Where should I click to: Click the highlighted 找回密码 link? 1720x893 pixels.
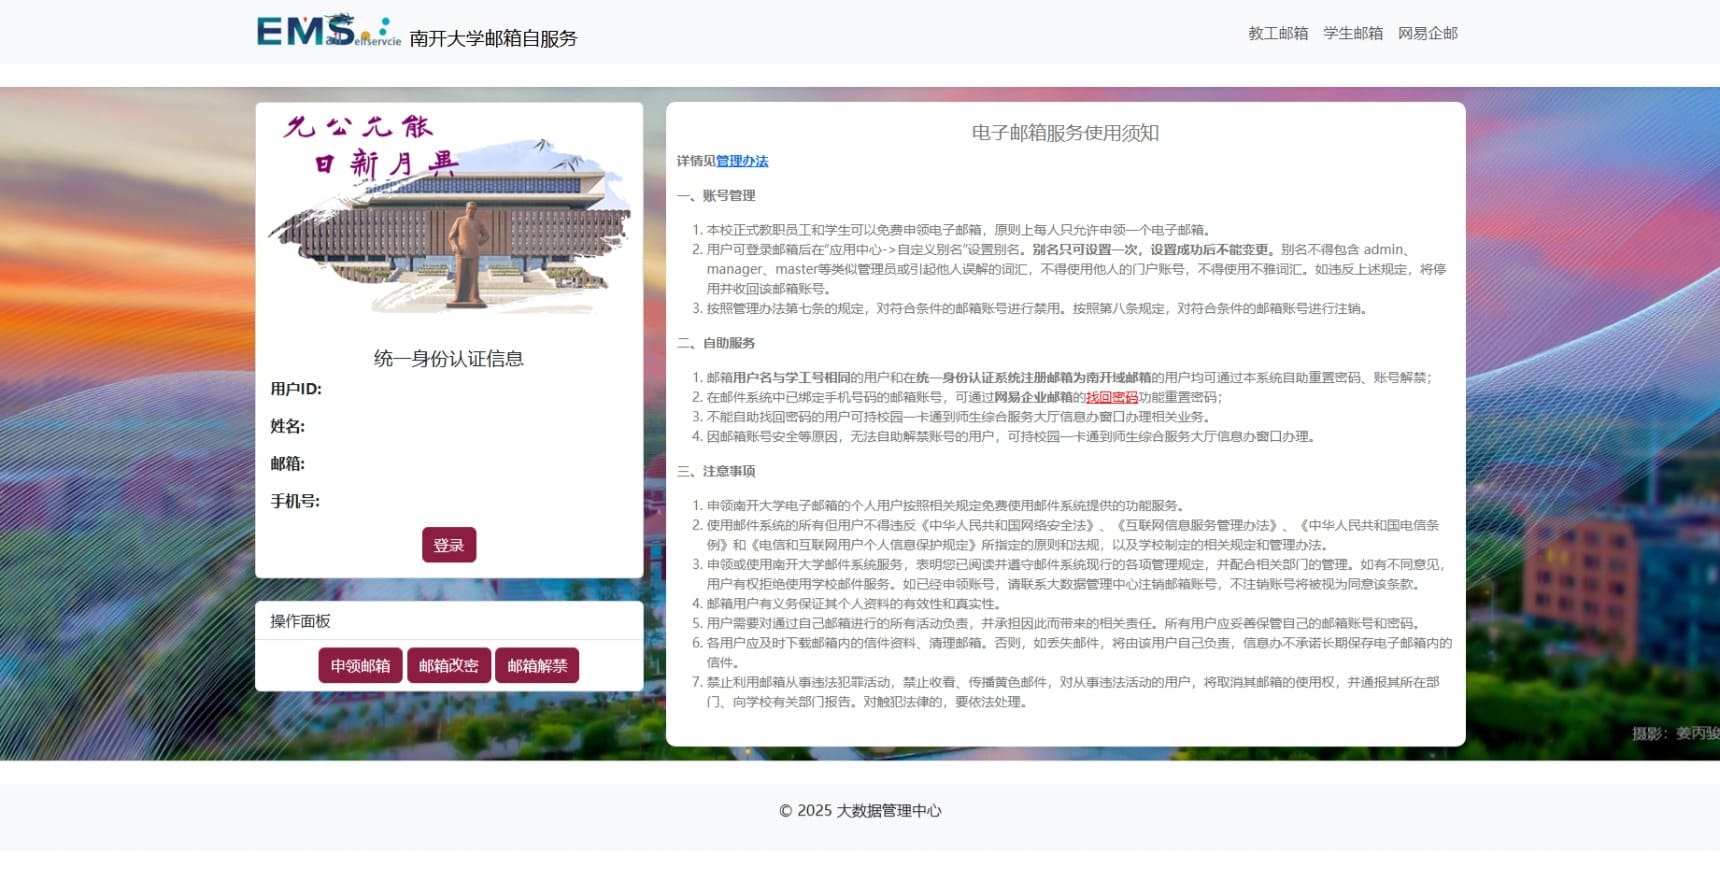(1112, 397)
